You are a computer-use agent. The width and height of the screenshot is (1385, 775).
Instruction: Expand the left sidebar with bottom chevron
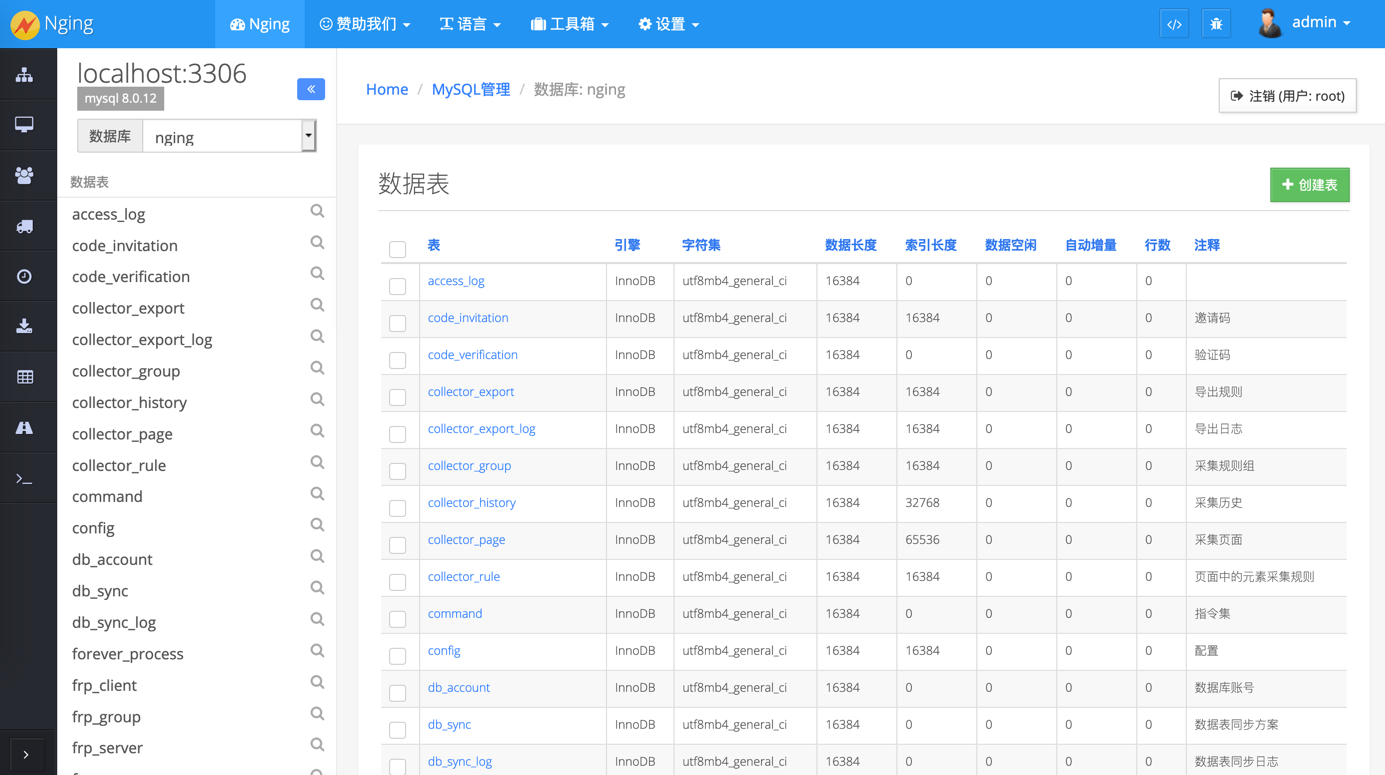tap(26, 754)
